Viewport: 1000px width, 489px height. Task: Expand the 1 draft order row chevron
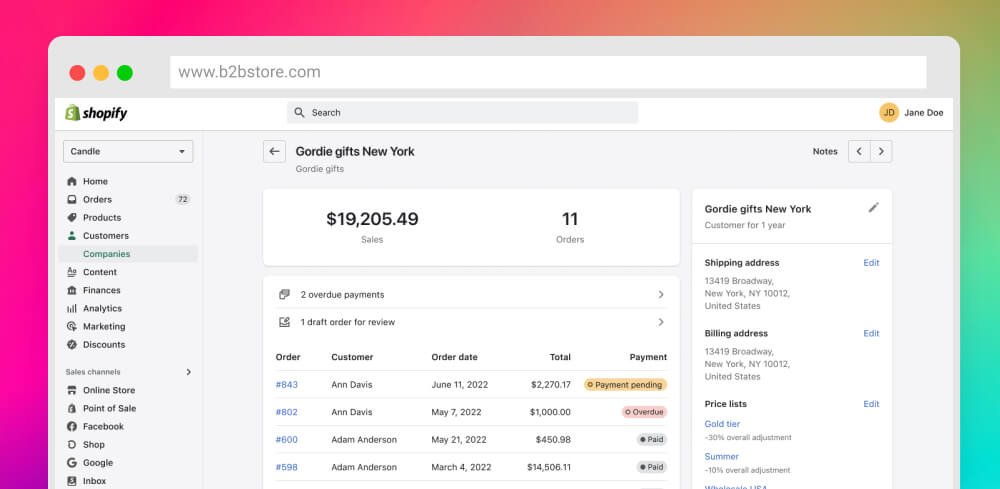coord(661,322)
